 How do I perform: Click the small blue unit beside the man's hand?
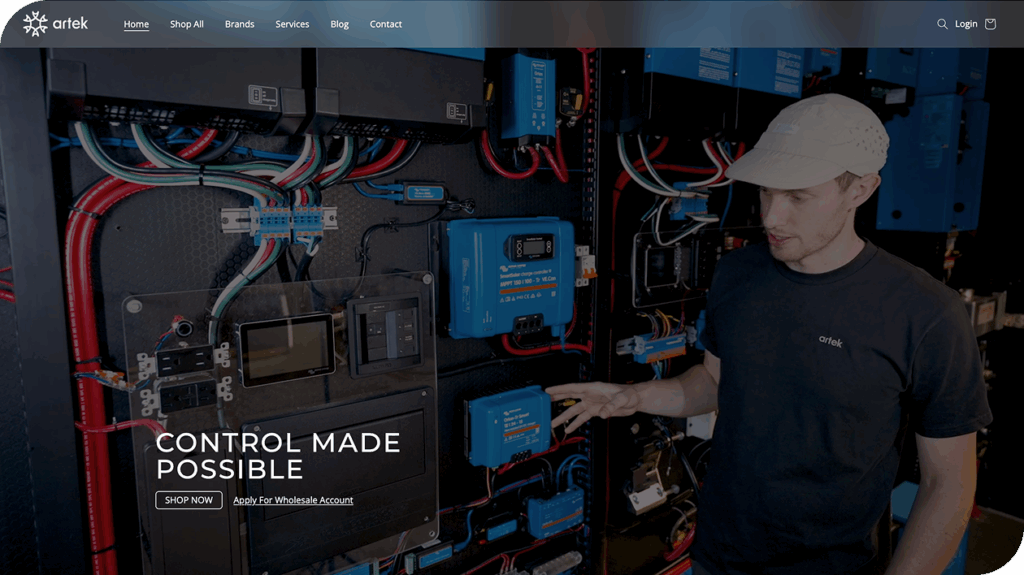509,424
